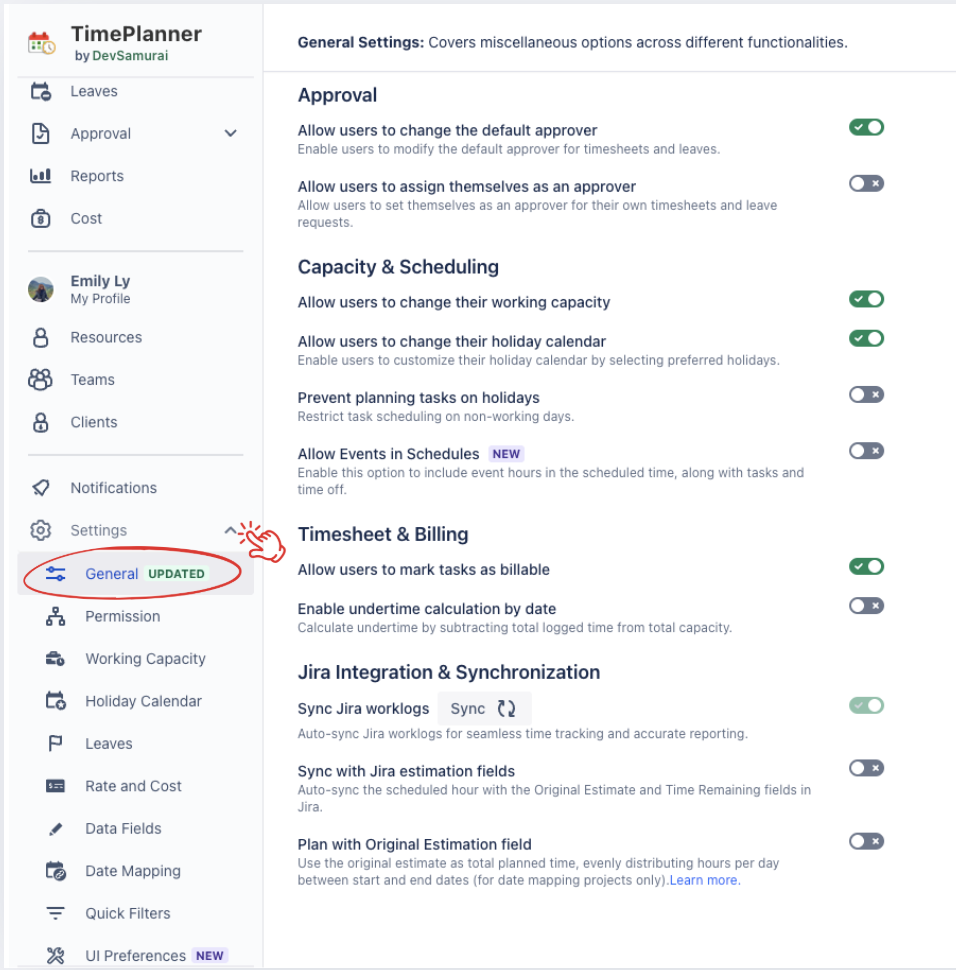Expand the Approval menu chevron
This screenshot has width=956, height=970.
coord(231,134)
